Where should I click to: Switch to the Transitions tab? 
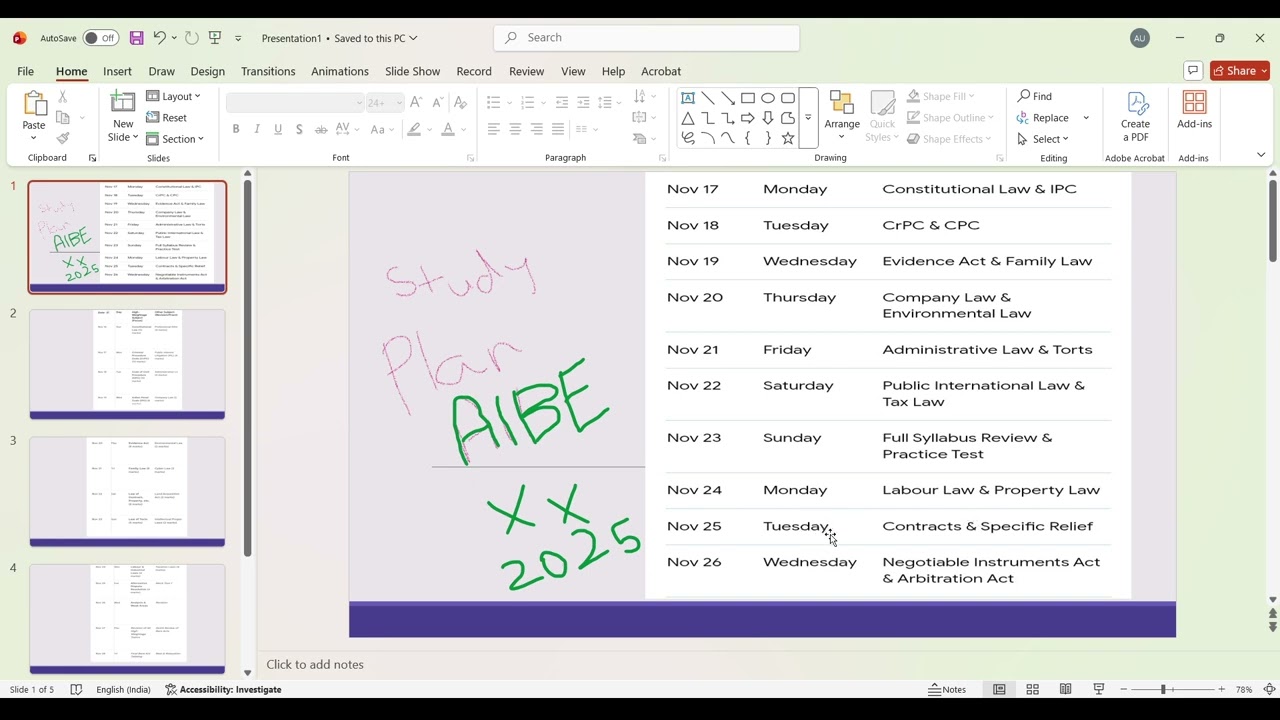(268, 71)
